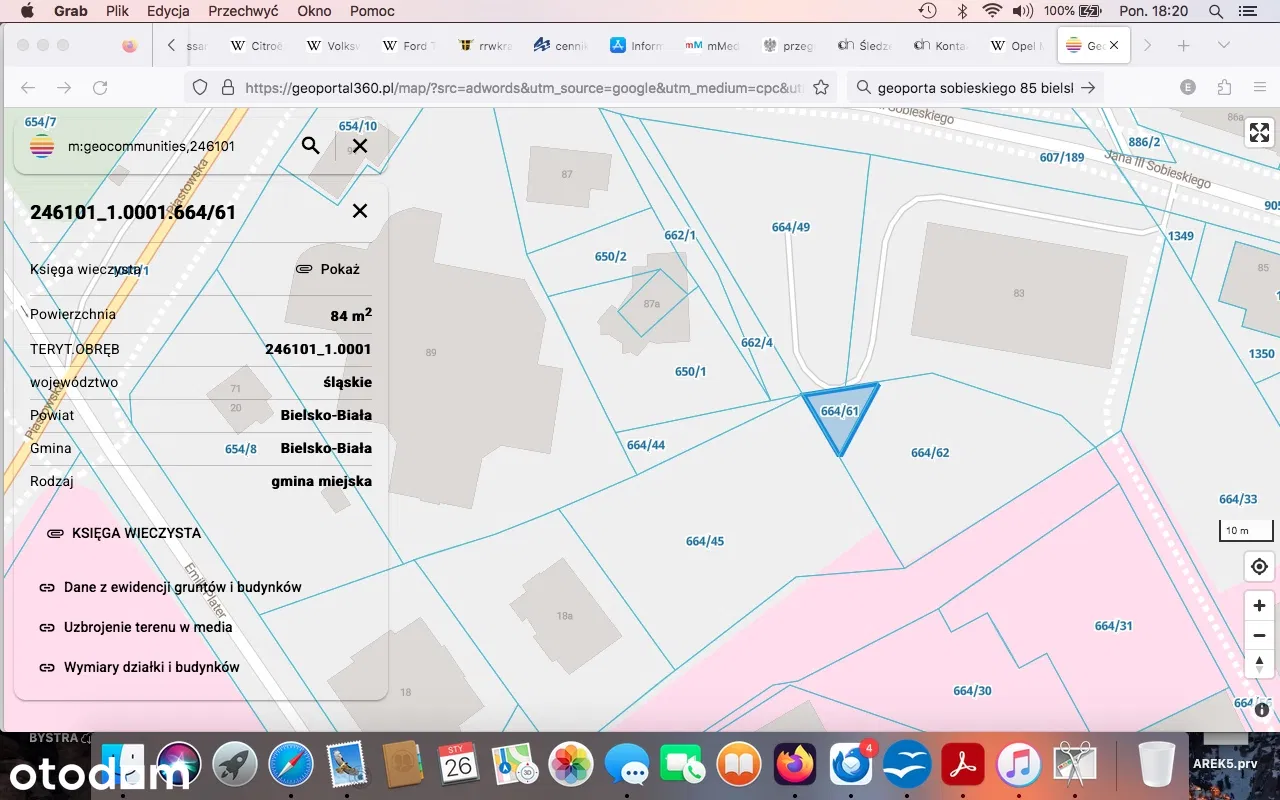Close the 246101_1.0001:664/61 parcel details panel
The height and width of the screenshot is (800, 1280).
(360, 211)
